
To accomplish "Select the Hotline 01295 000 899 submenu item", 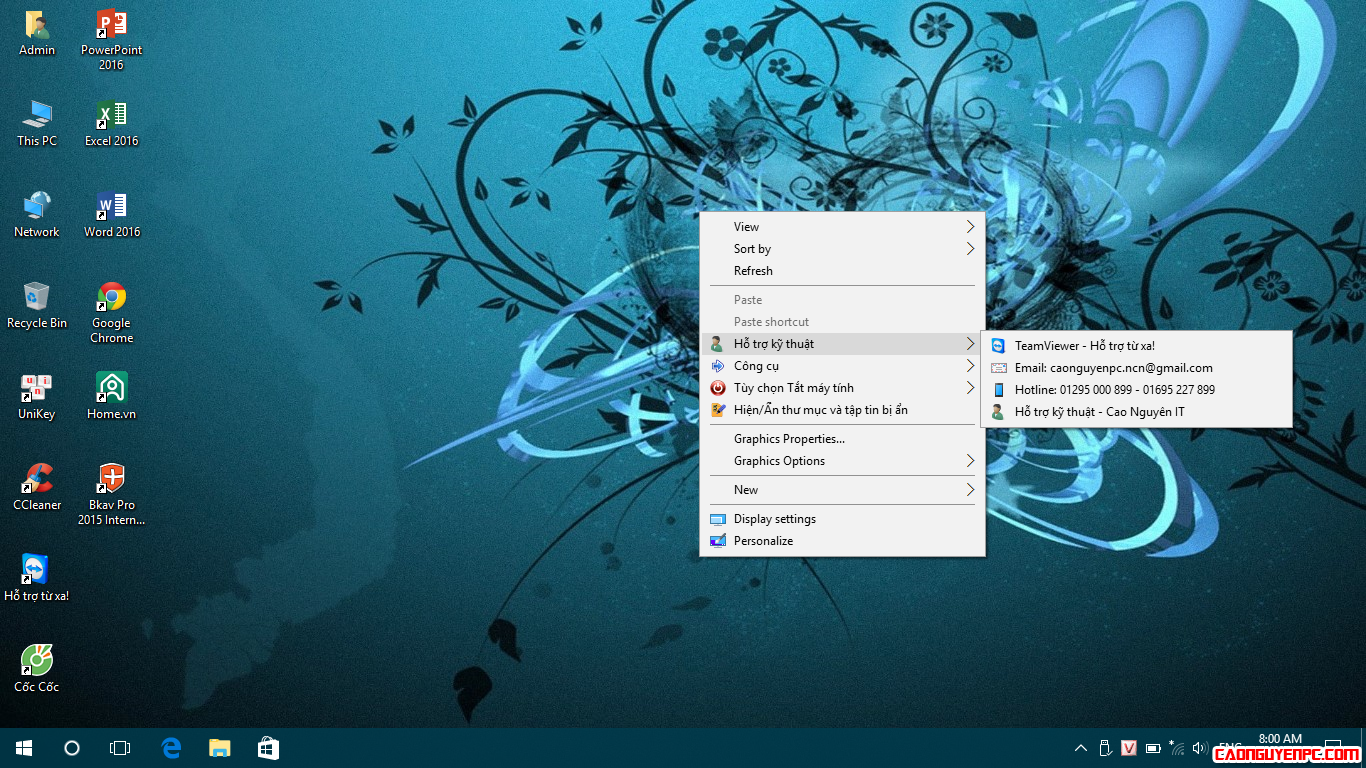I will 1136,390.
